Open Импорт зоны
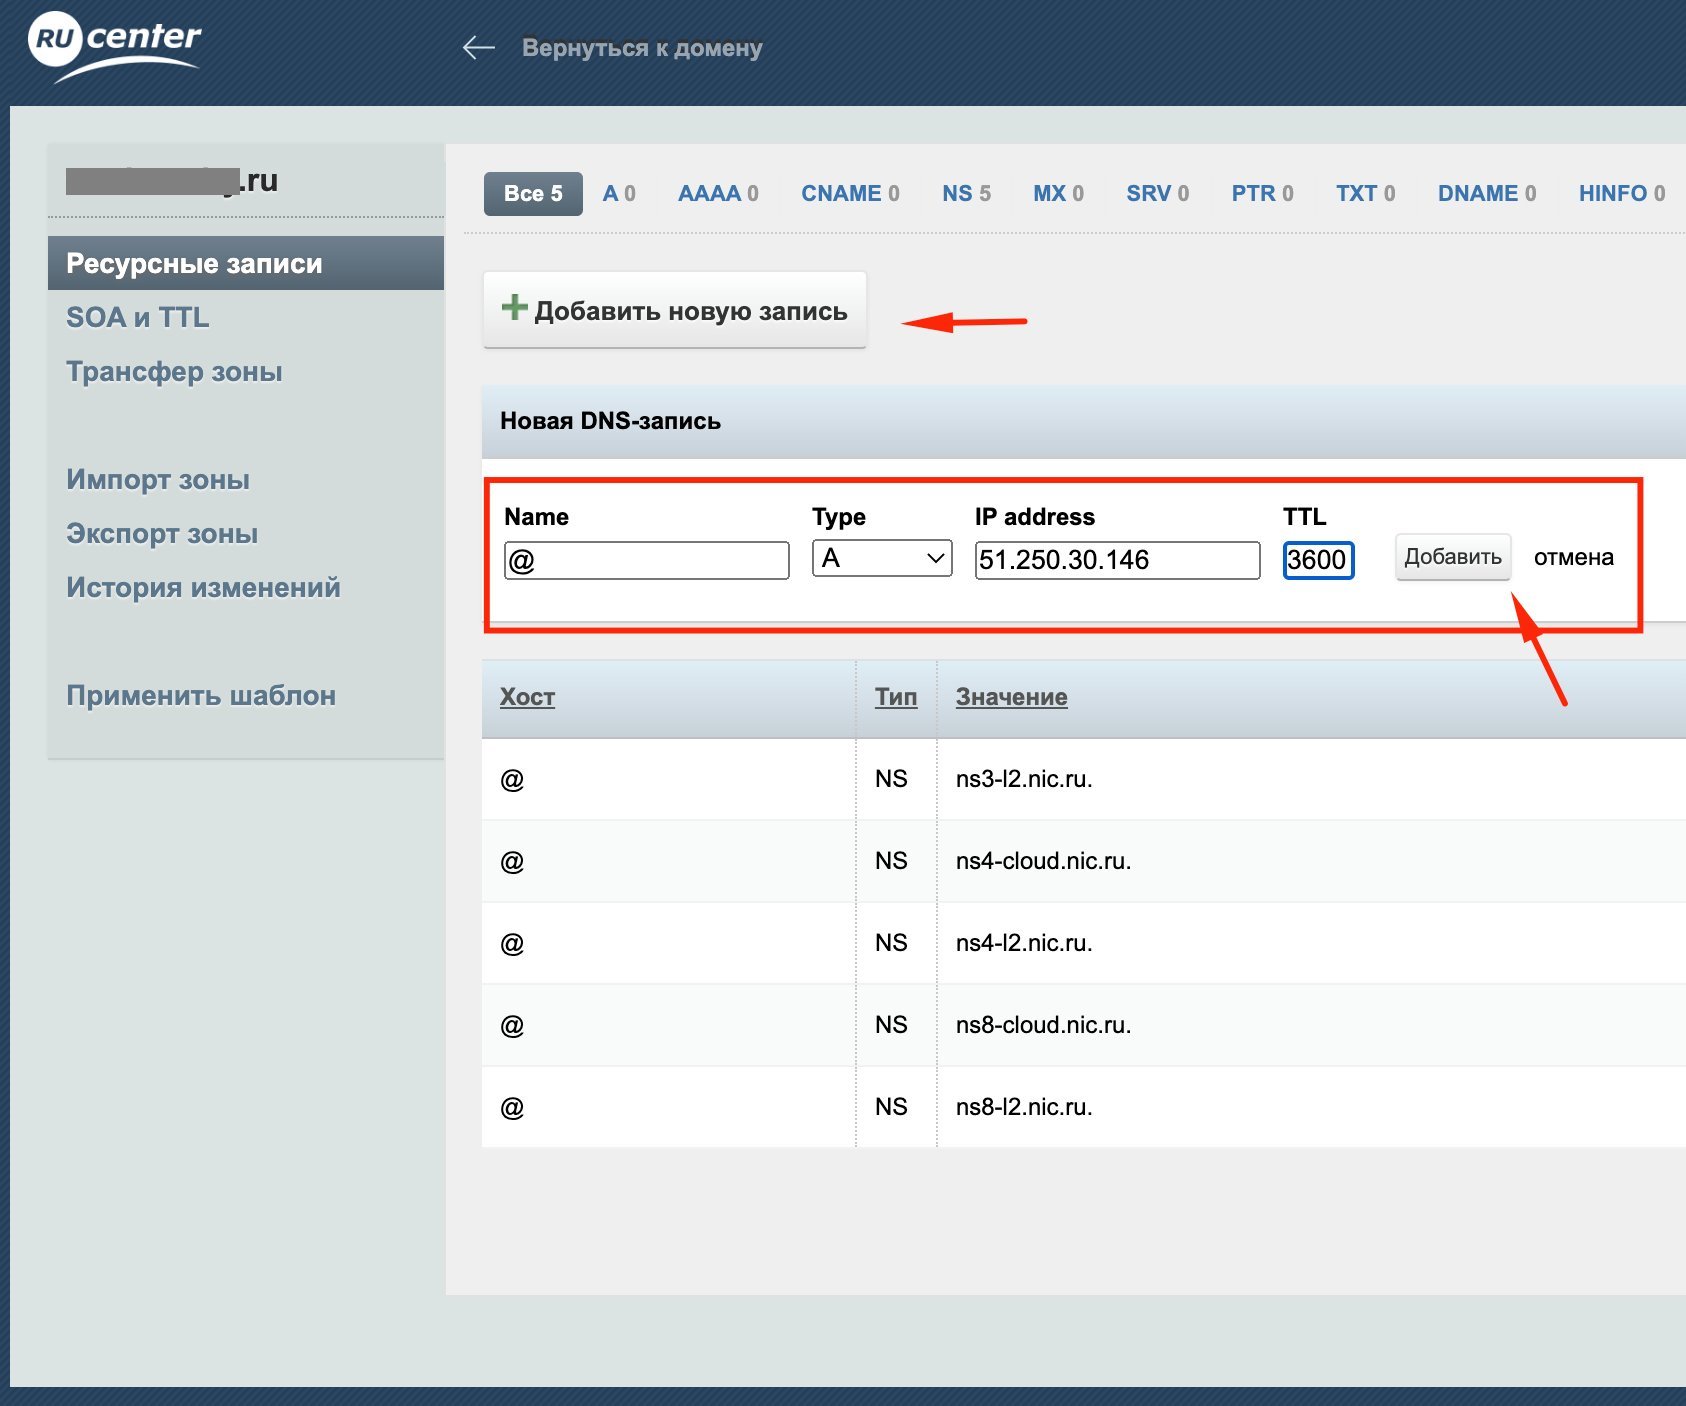The image size is (1686, 1406). (158, 479)
